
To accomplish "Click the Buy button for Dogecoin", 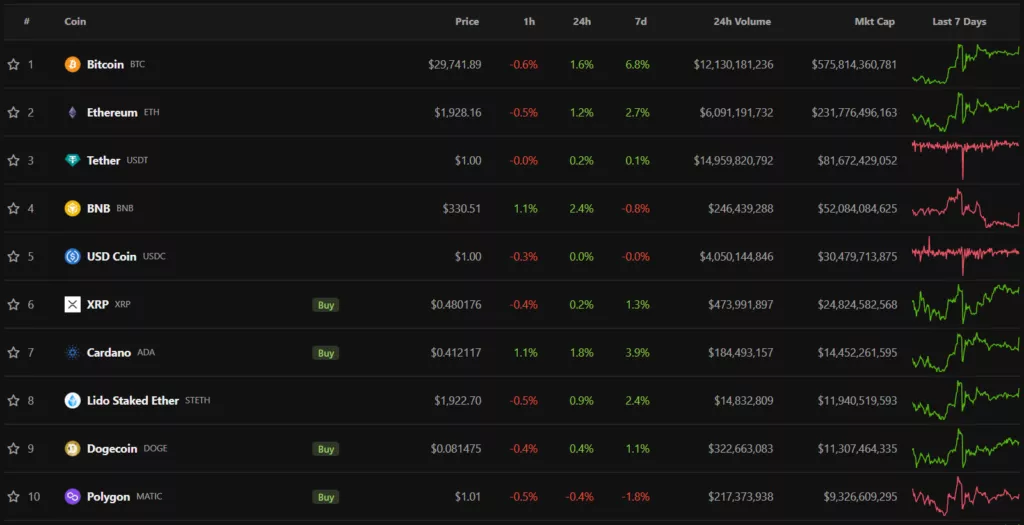I will coord(326,449).
